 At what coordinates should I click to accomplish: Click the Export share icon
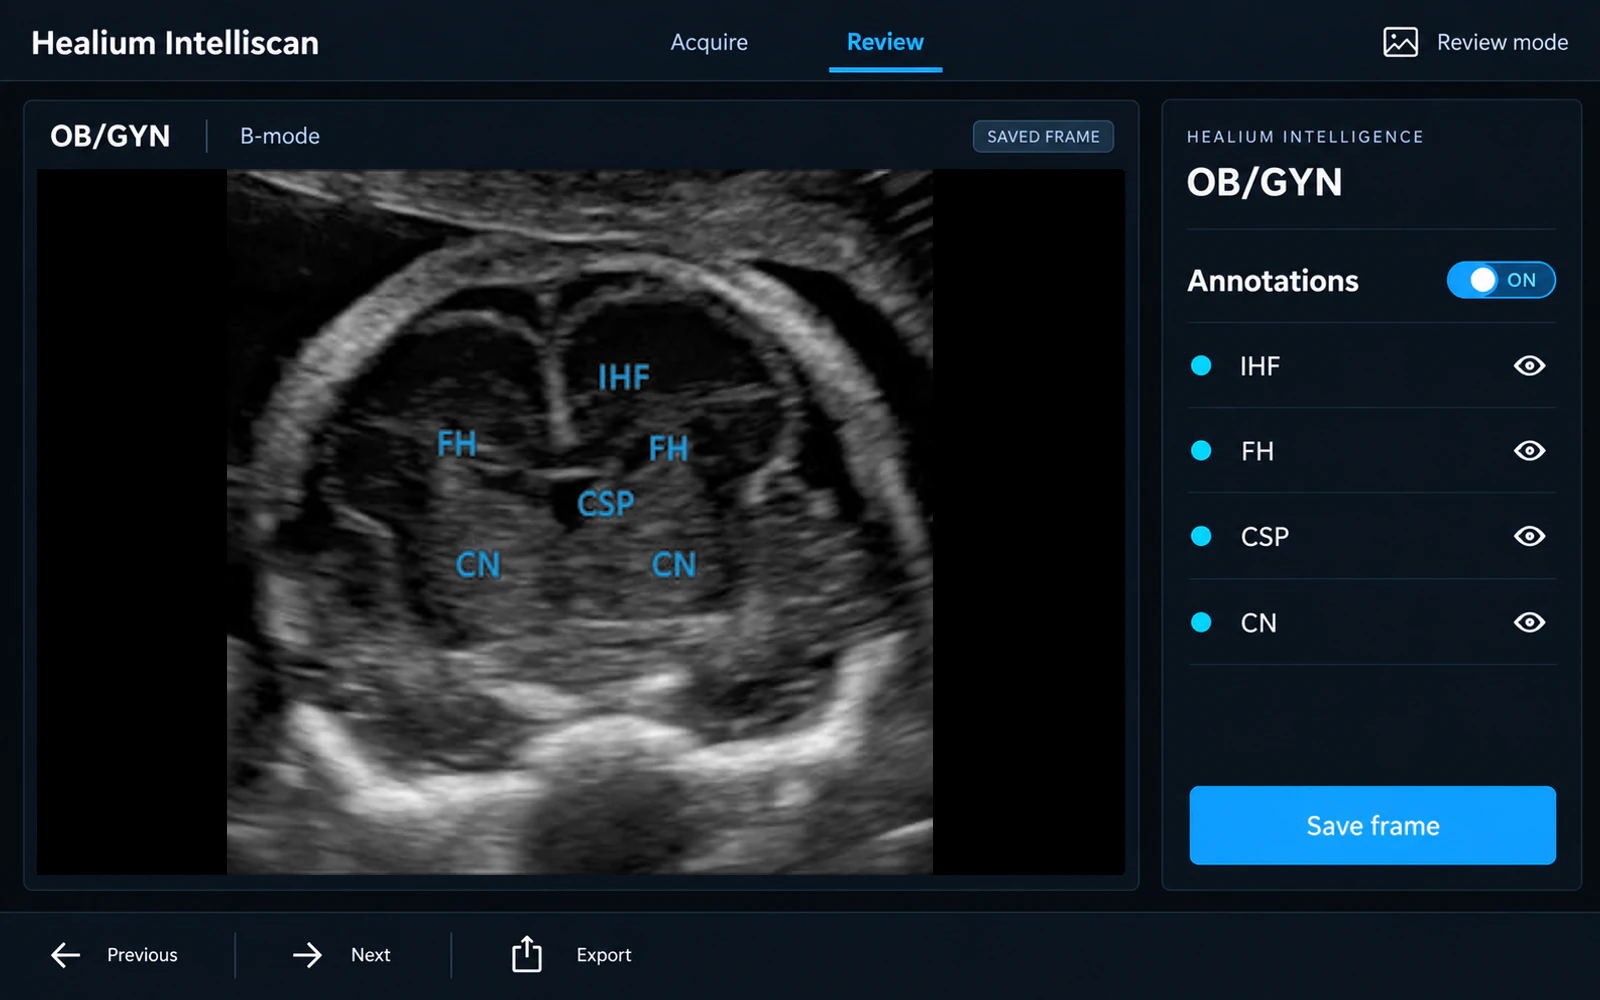coord(527,954)
